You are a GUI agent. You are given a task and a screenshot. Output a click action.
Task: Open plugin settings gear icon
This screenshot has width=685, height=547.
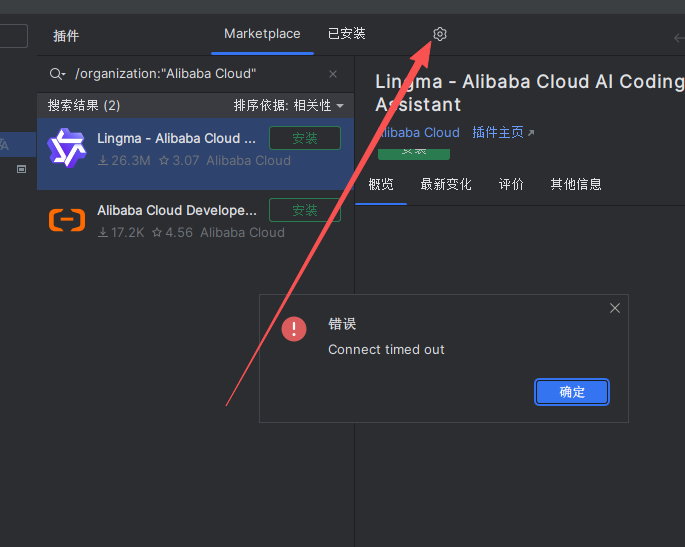439,34
